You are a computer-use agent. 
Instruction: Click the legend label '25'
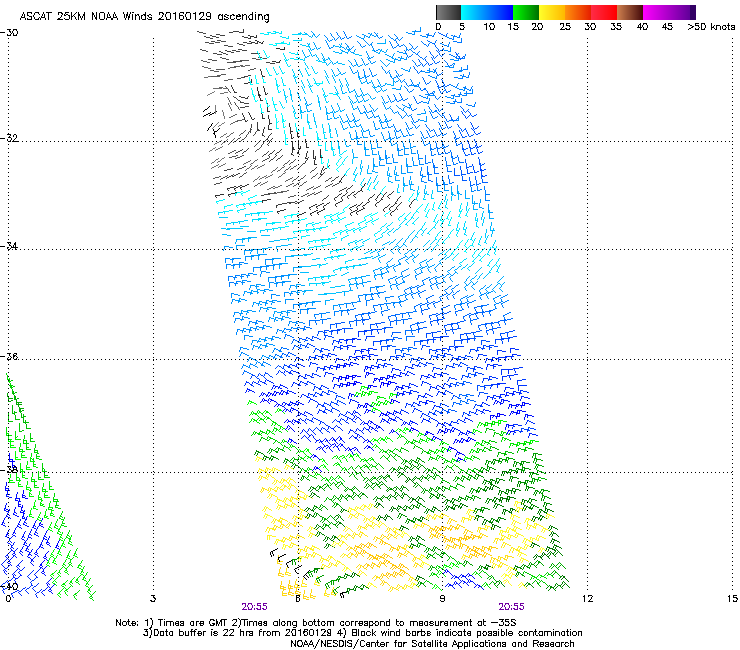[x=565, y=27]
